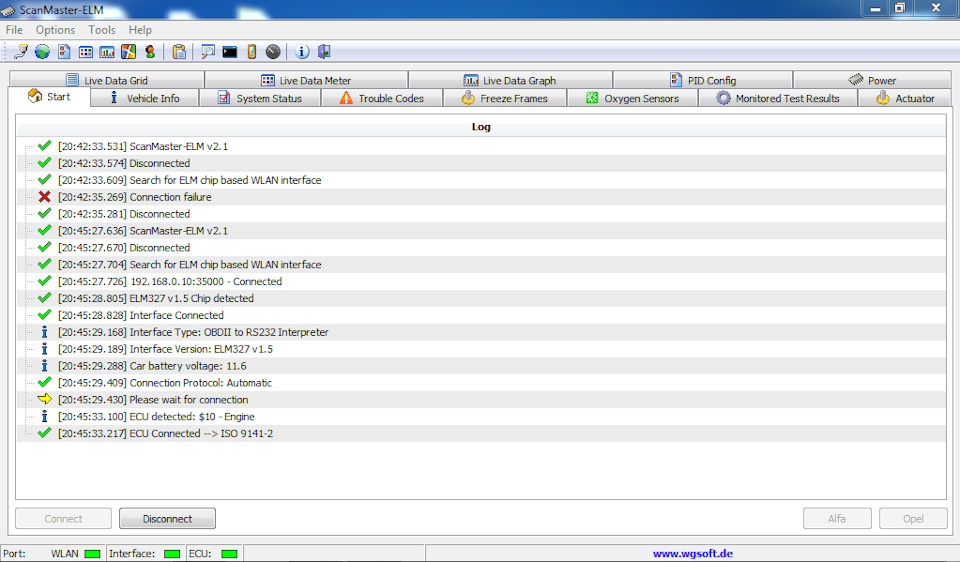Select 'Connection Protocol: Automatic' log row
960x562 pixels.
[481, 383]
